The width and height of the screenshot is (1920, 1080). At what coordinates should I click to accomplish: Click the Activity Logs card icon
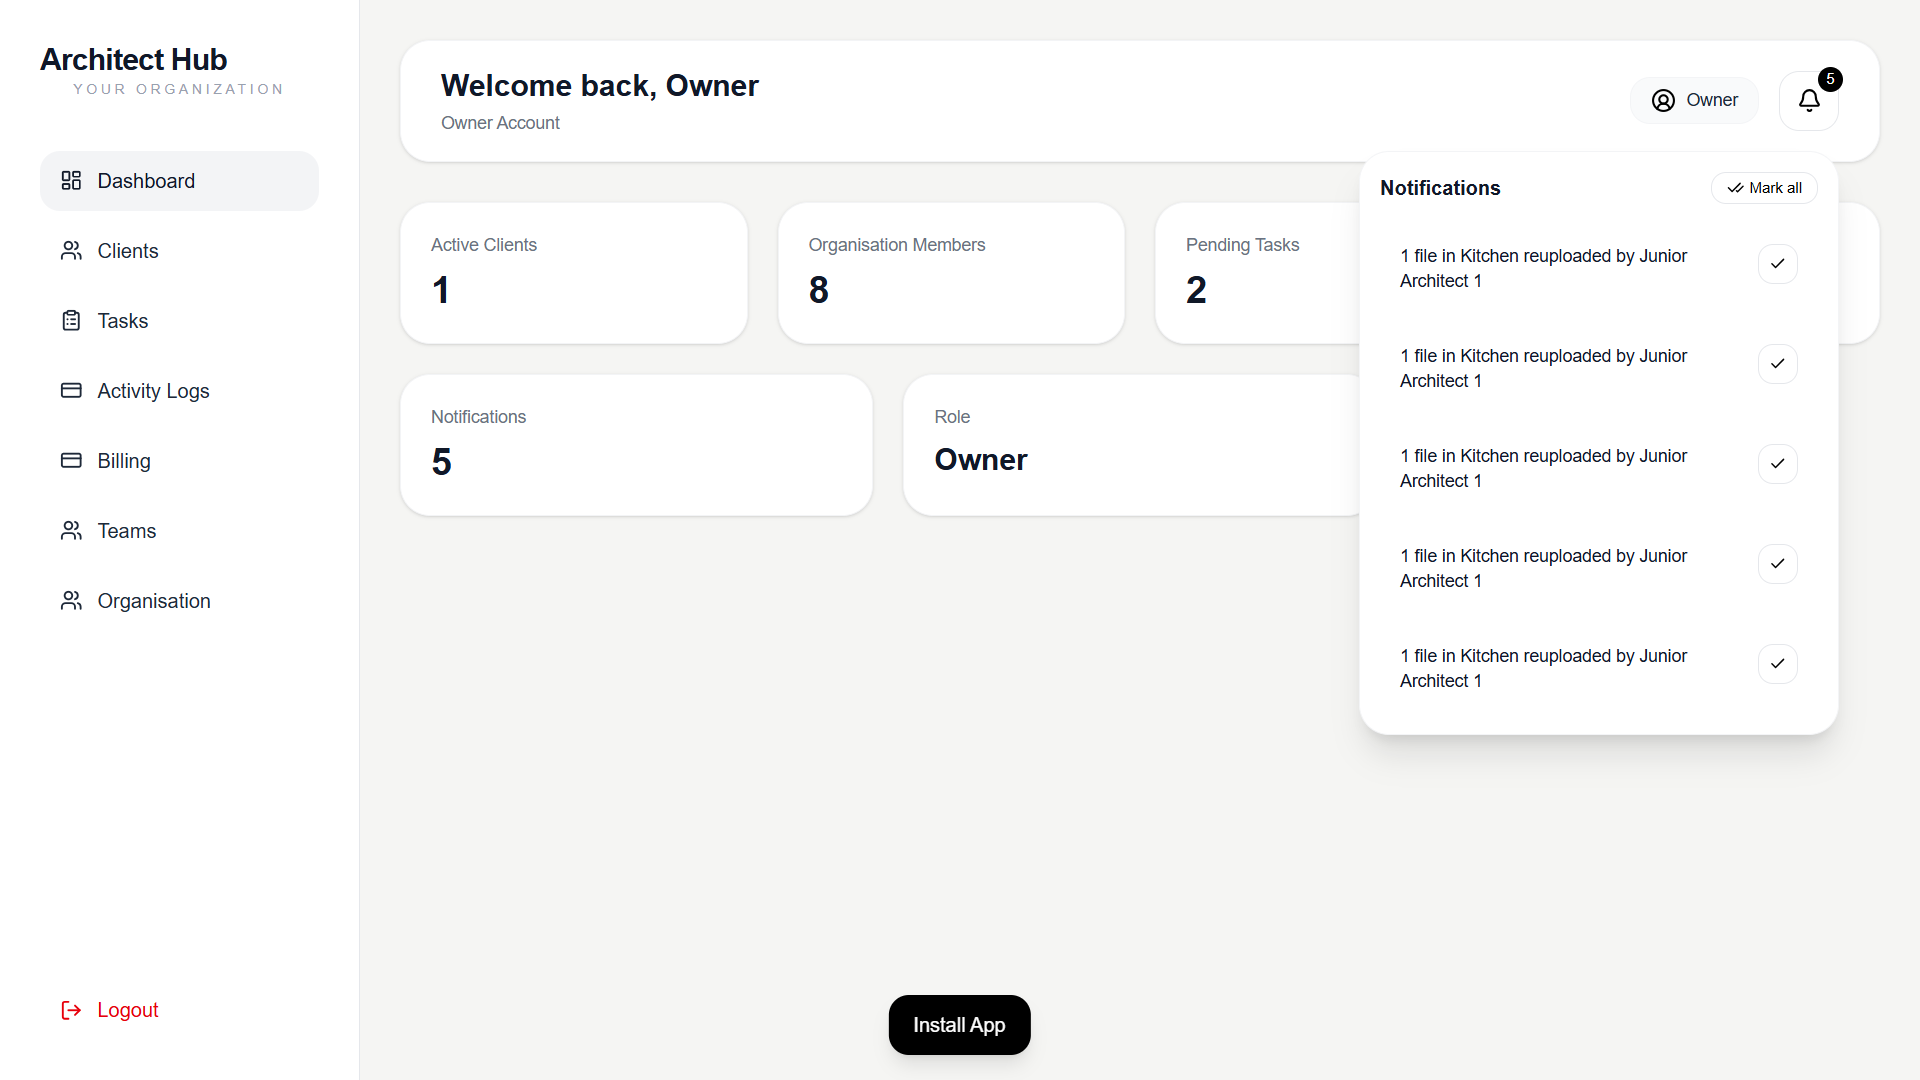[71, 391]
